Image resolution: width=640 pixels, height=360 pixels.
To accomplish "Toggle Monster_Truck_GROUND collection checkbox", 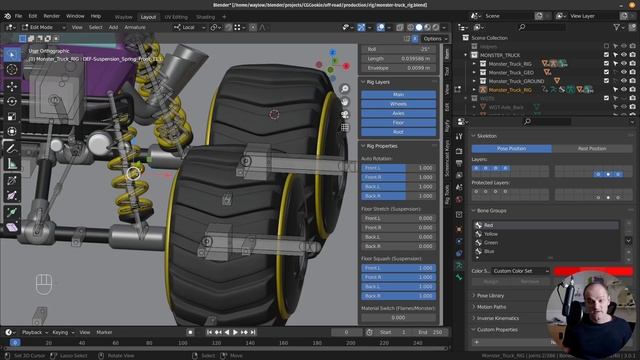I will coord(606,81).
